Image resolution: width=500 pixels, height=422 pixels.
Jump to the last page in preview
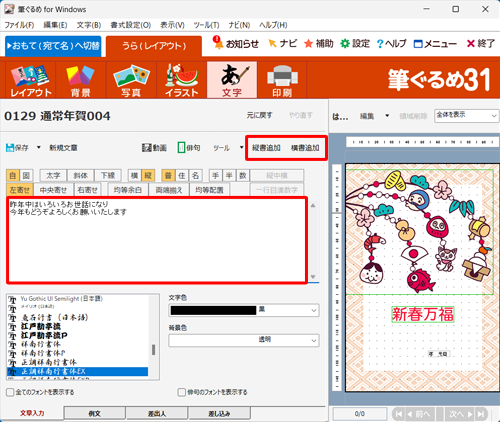tap(481, 414)
